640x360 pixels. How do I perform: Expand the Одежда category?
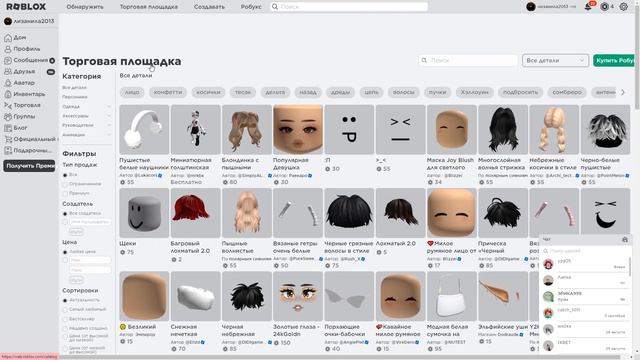(109, 107)
